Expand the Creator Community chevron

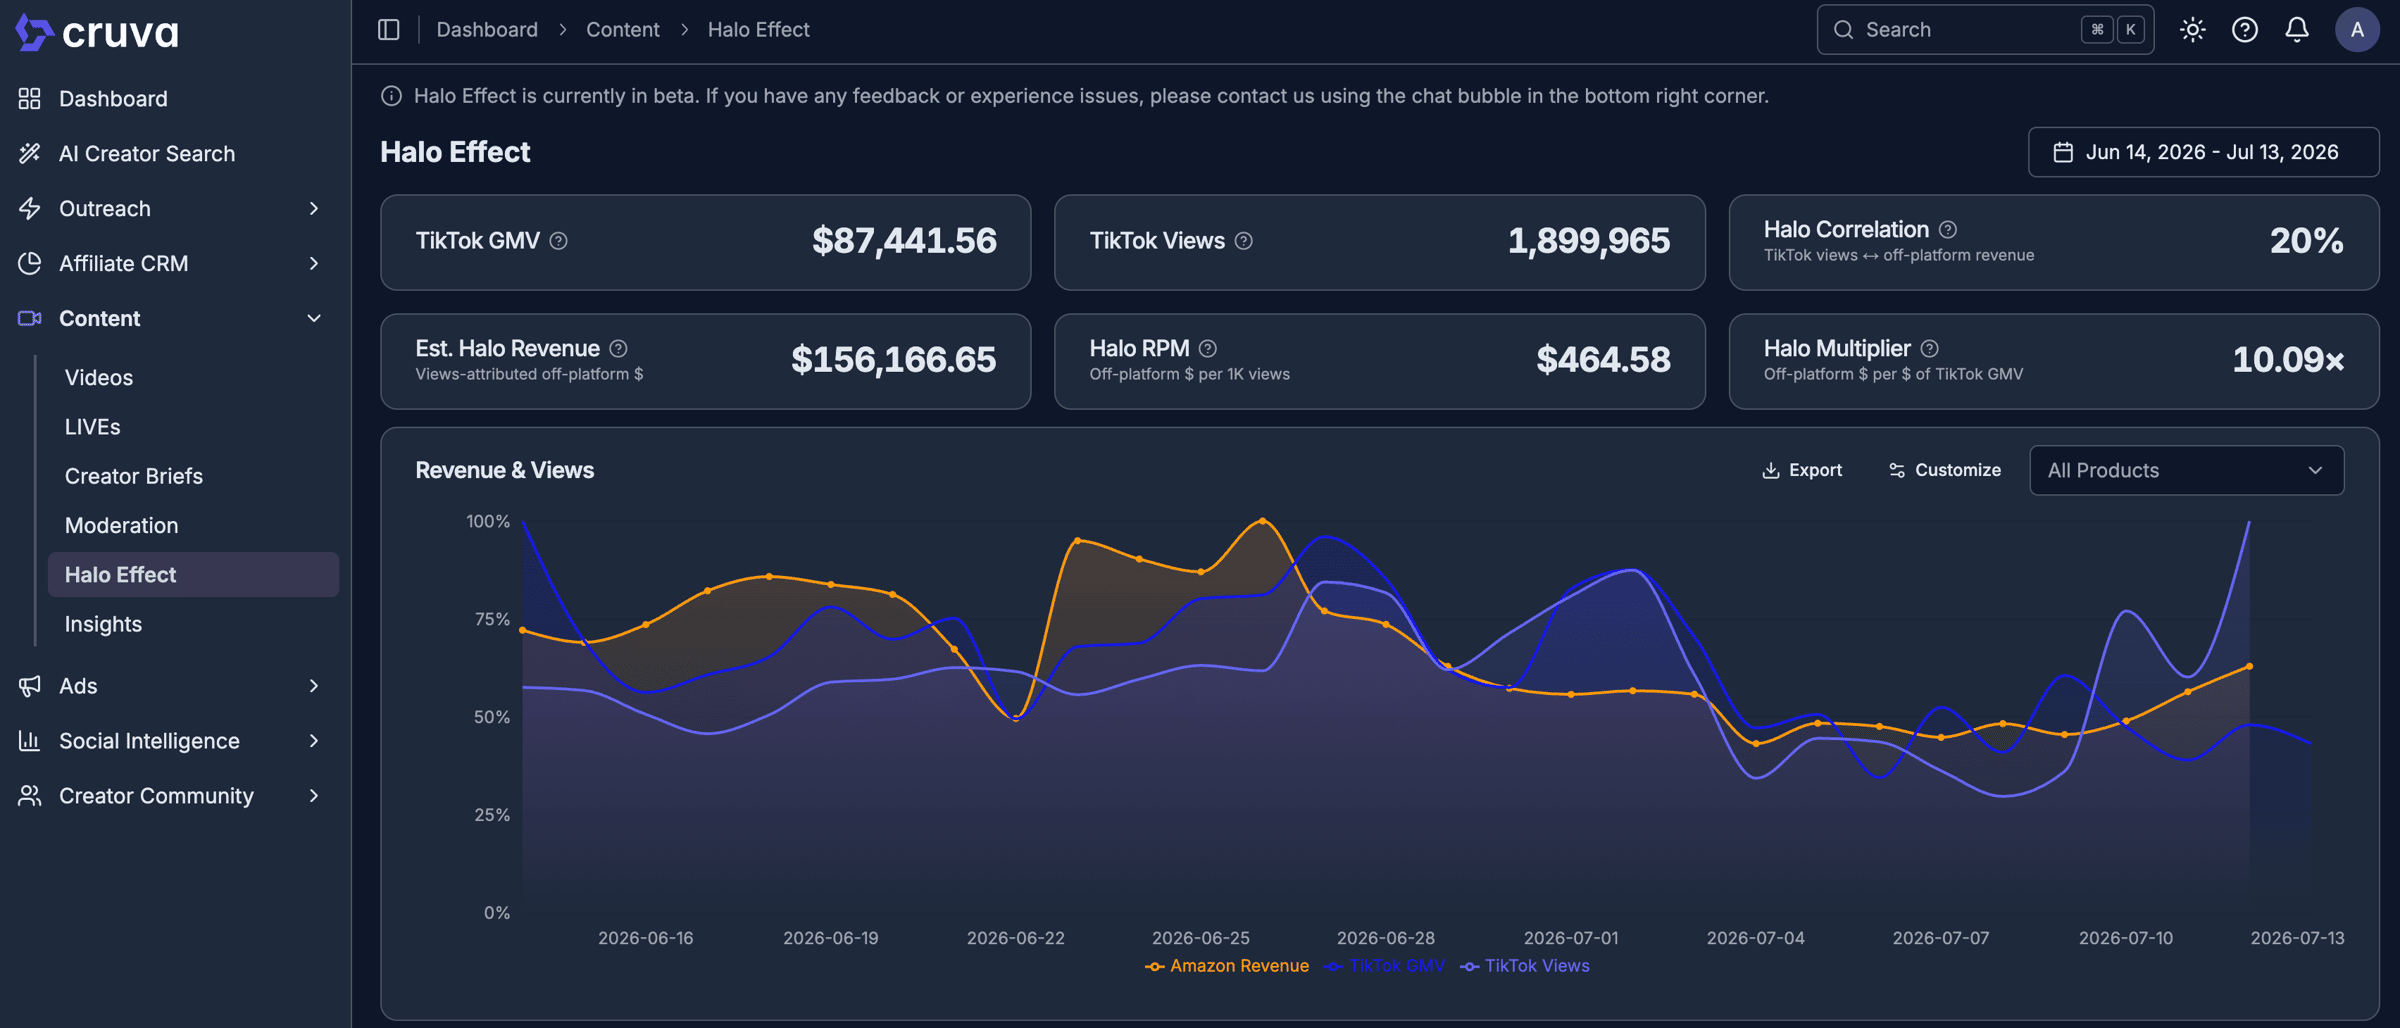(314, 796)
